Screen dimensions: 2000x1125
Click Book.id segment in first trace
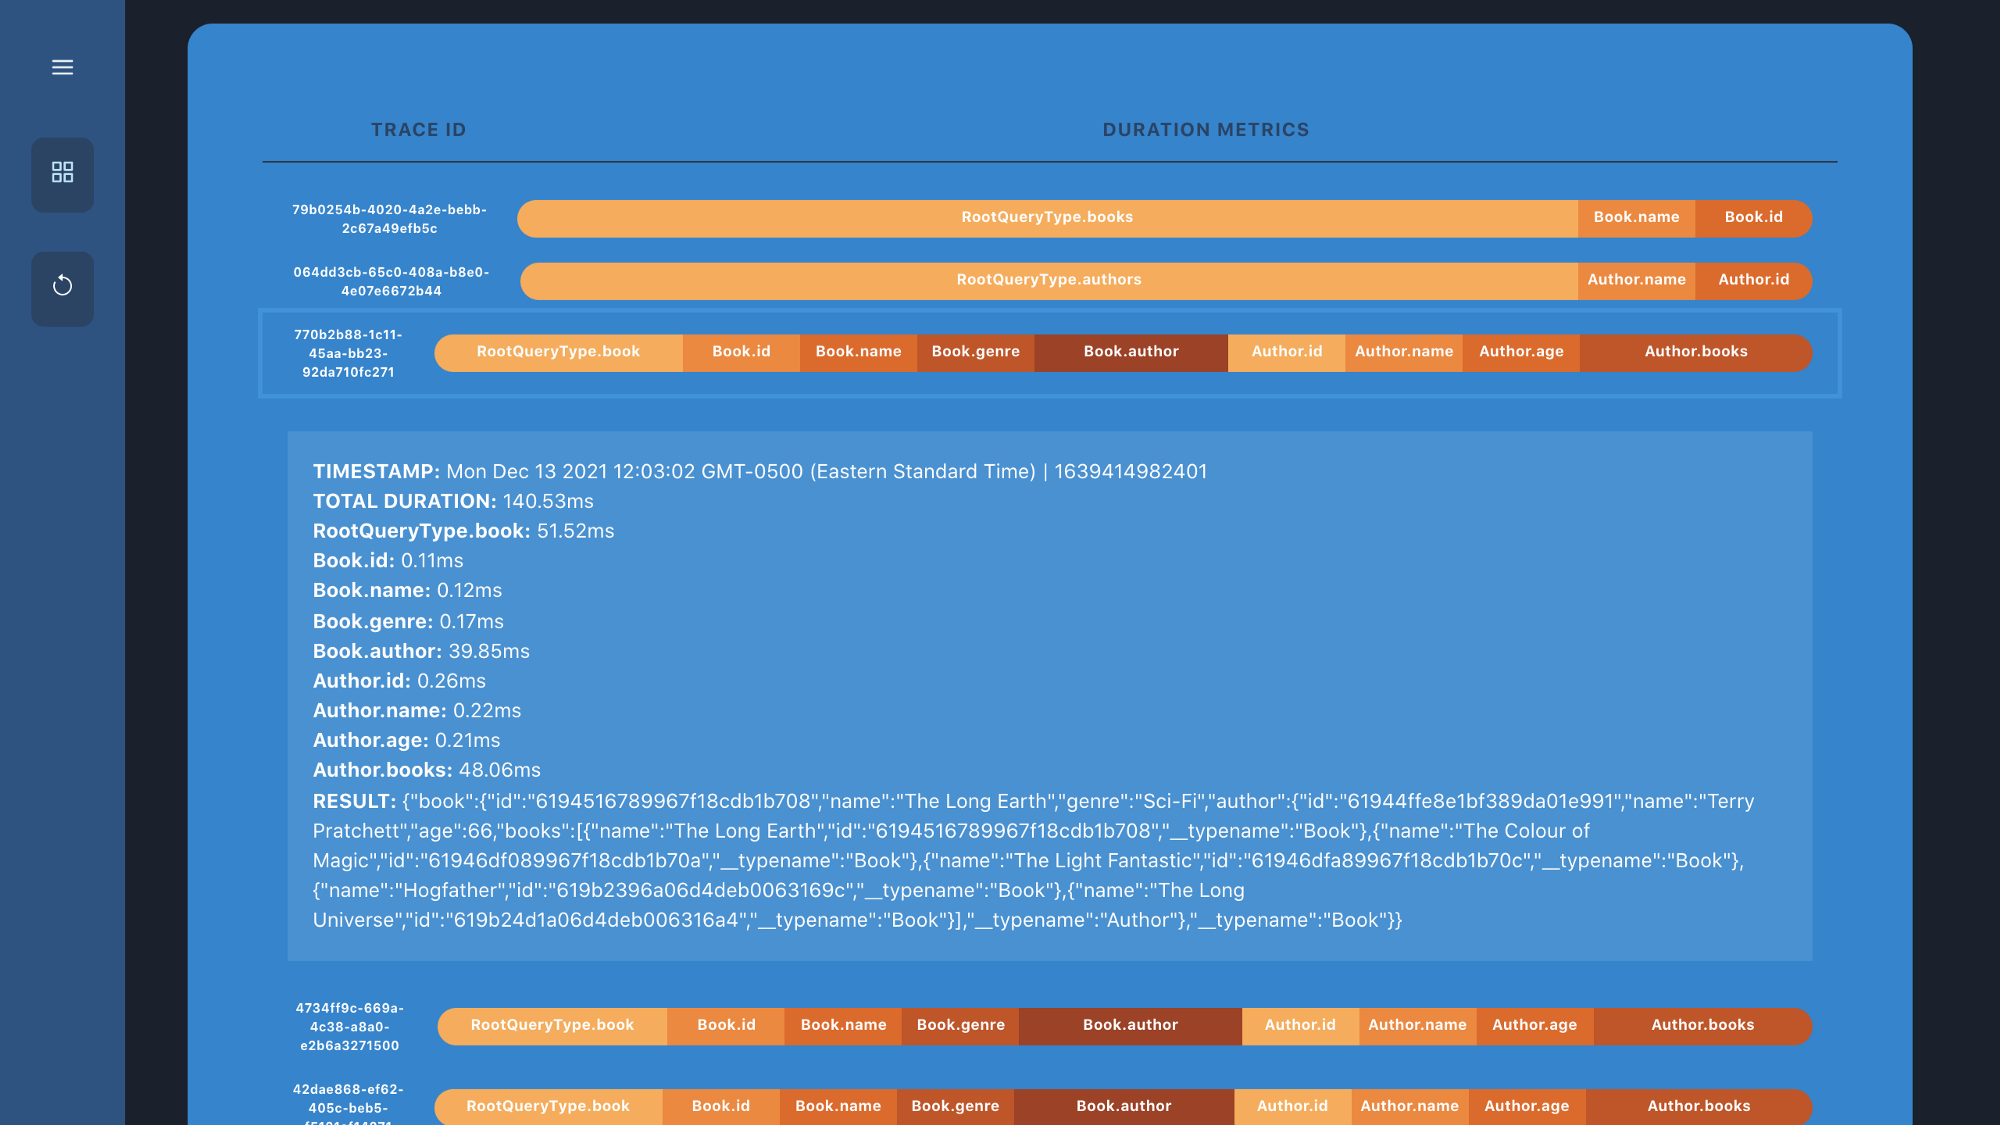[1753, 218]
